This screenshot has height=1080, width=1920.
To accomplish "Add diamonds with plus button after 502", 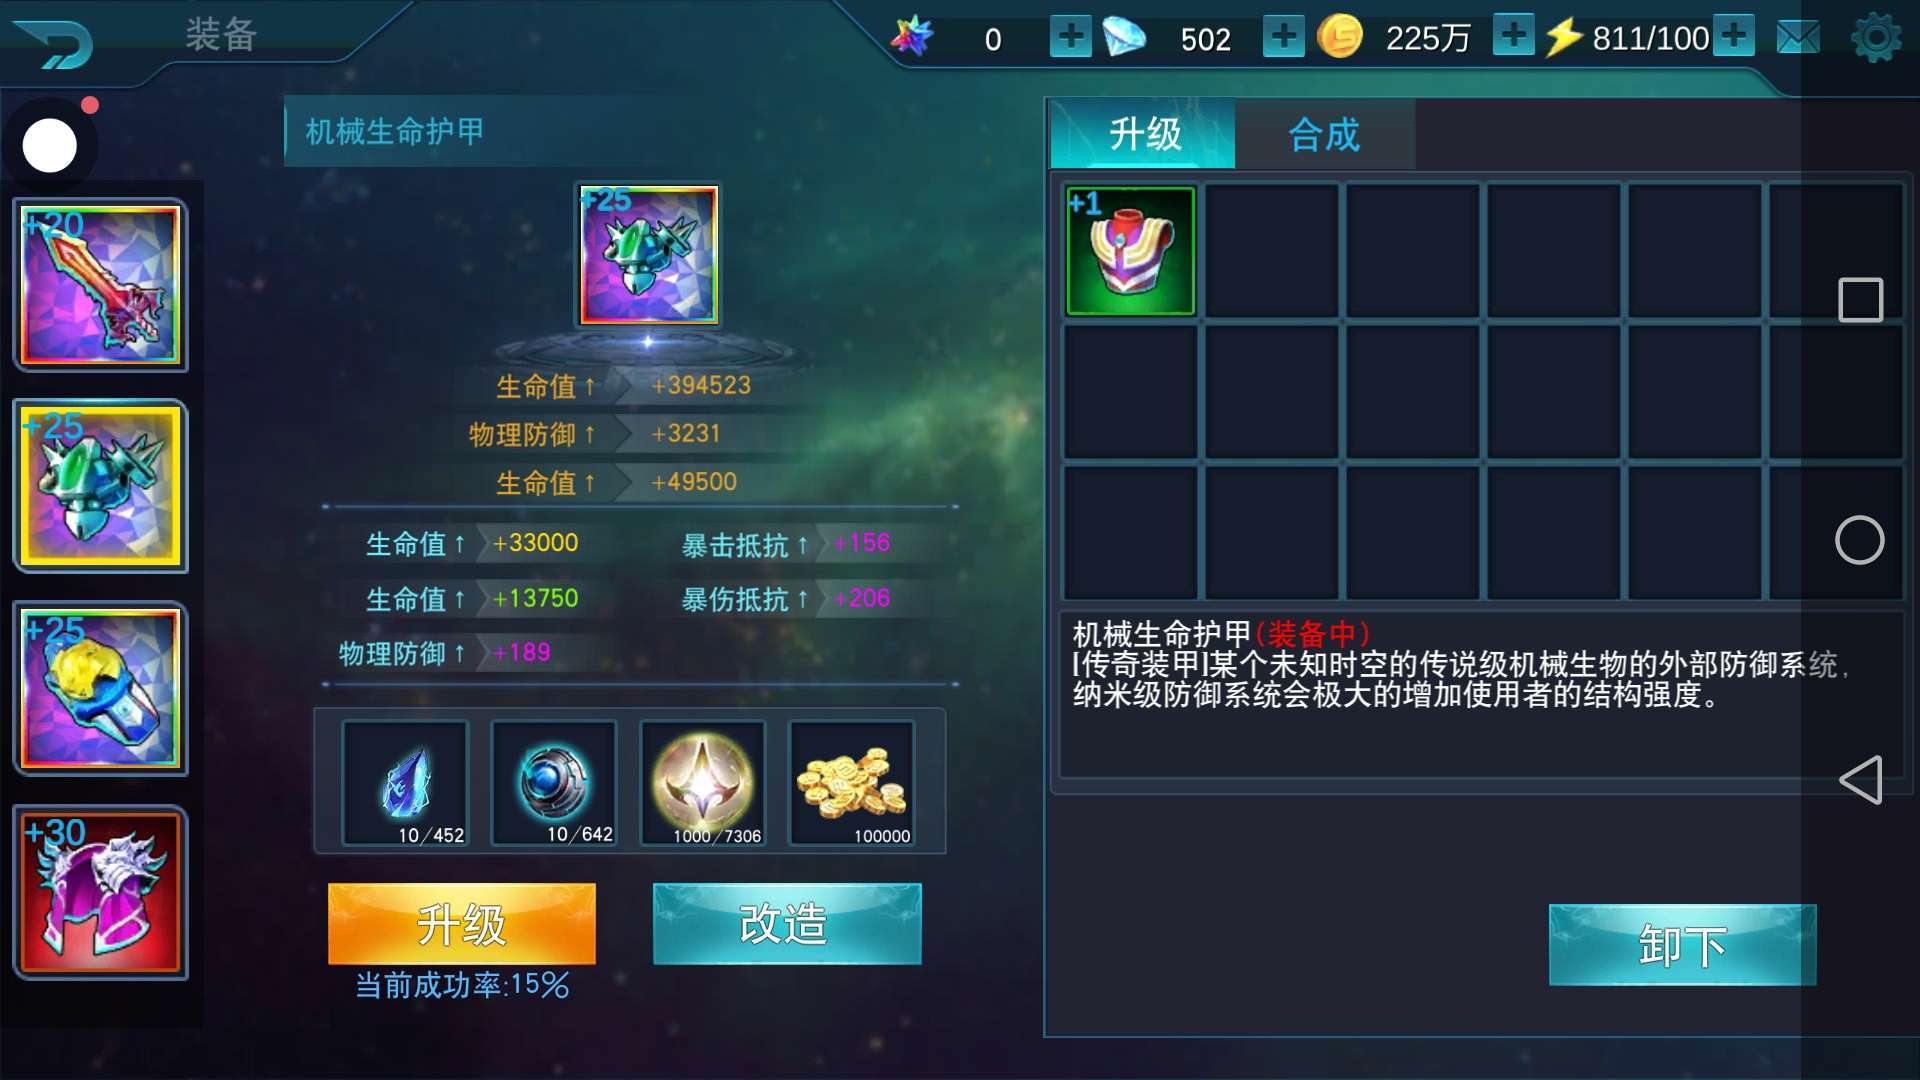I will [x=1284, y=37].
